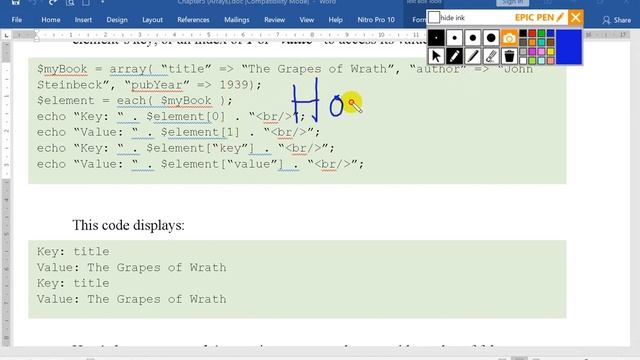This screenshot has height=360, width=640.
Task: Pick the white color swatch
Action: coord(523,61)
